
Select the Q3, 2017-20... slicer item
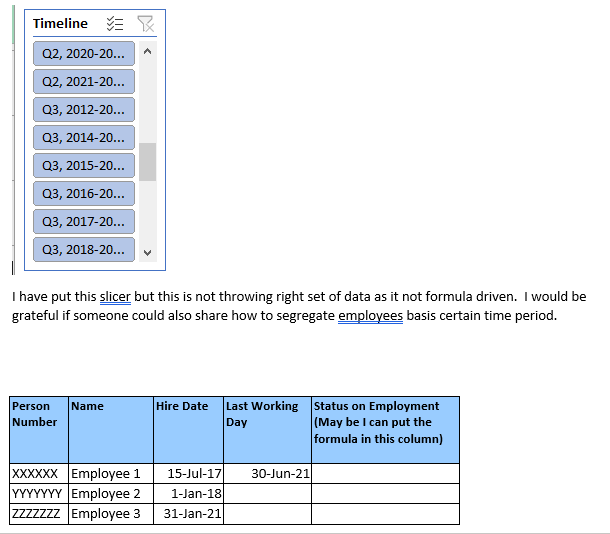(x=84, y=222)
